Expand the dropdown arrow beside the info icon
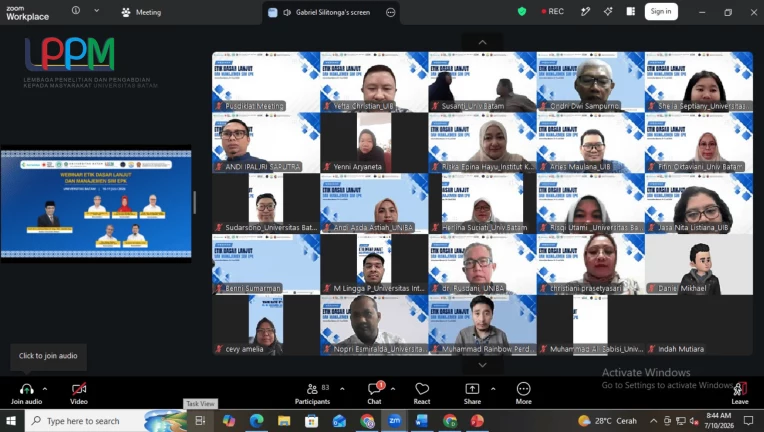The image size is (764, 432). [96, 10]
